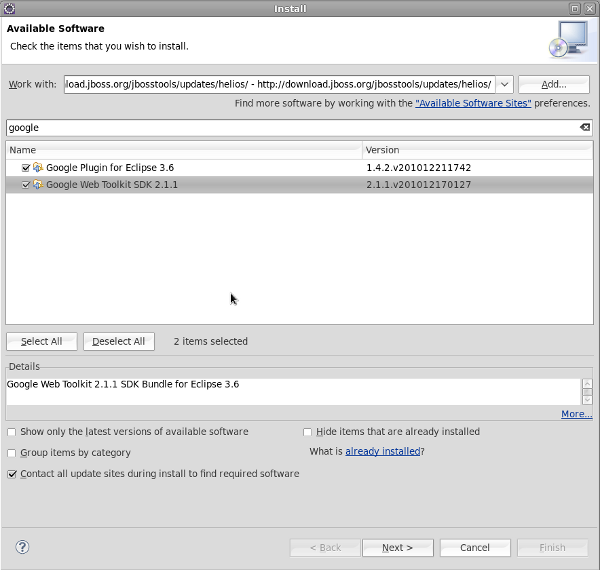Image resolution: width=600 pixels, height=570 pixels.
Task: Click the Details scrollbar down arrow
Action: click(x=587, y=400)
